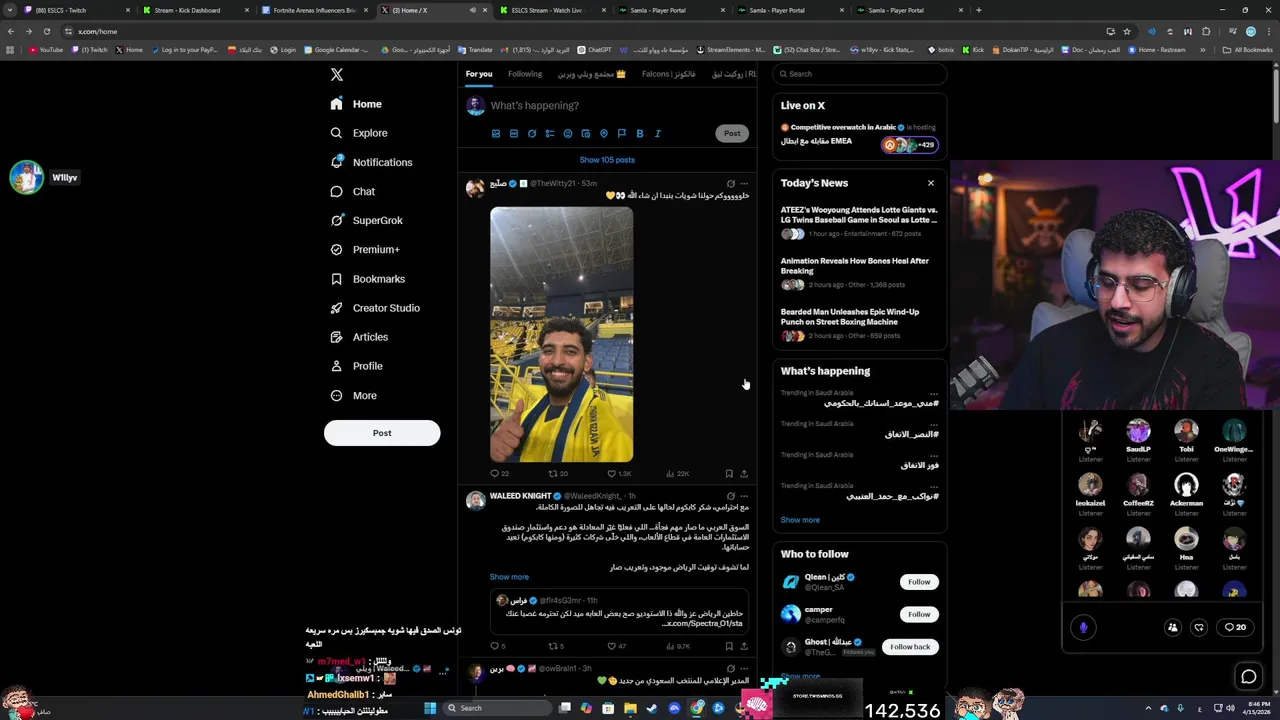The height and width of the screenshot is (720, 1280).
Task: Click the composer Post button
Action: (732, 133)
